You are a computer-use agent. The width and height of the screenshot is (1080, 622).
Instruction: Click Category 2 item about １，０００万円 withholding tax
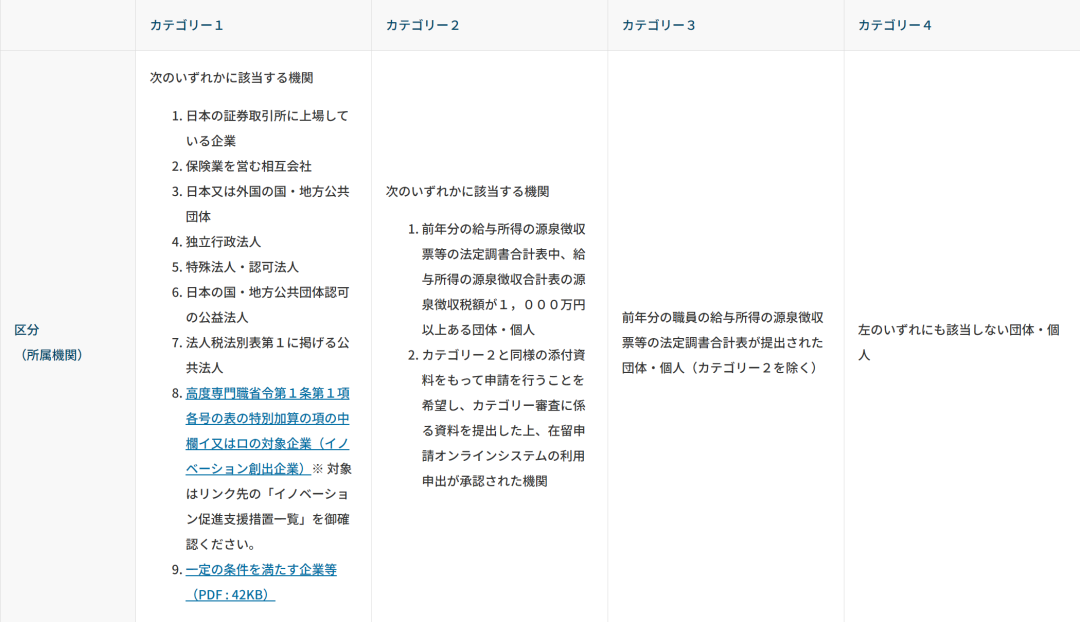tap(503, 279)
